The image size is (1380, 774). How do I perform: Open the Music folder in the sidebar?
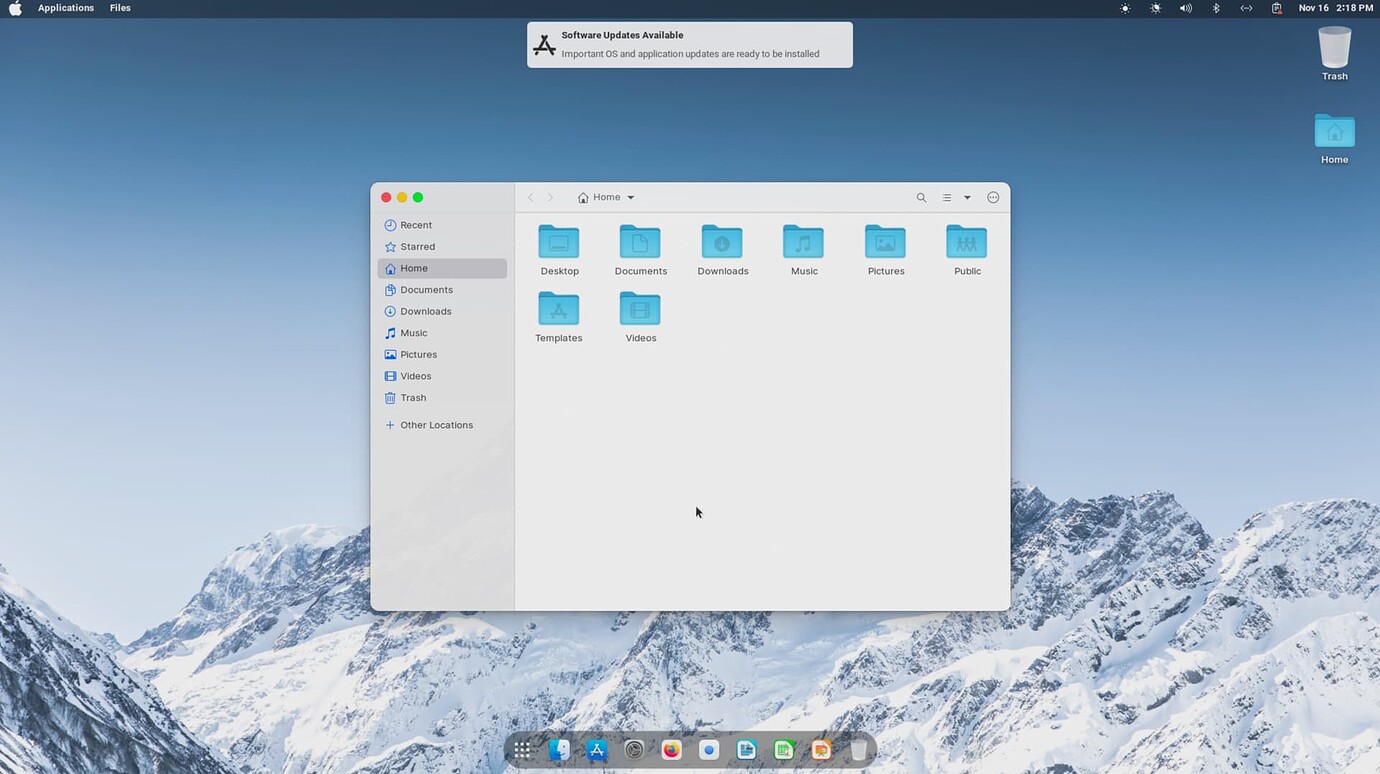pos(414,332)
